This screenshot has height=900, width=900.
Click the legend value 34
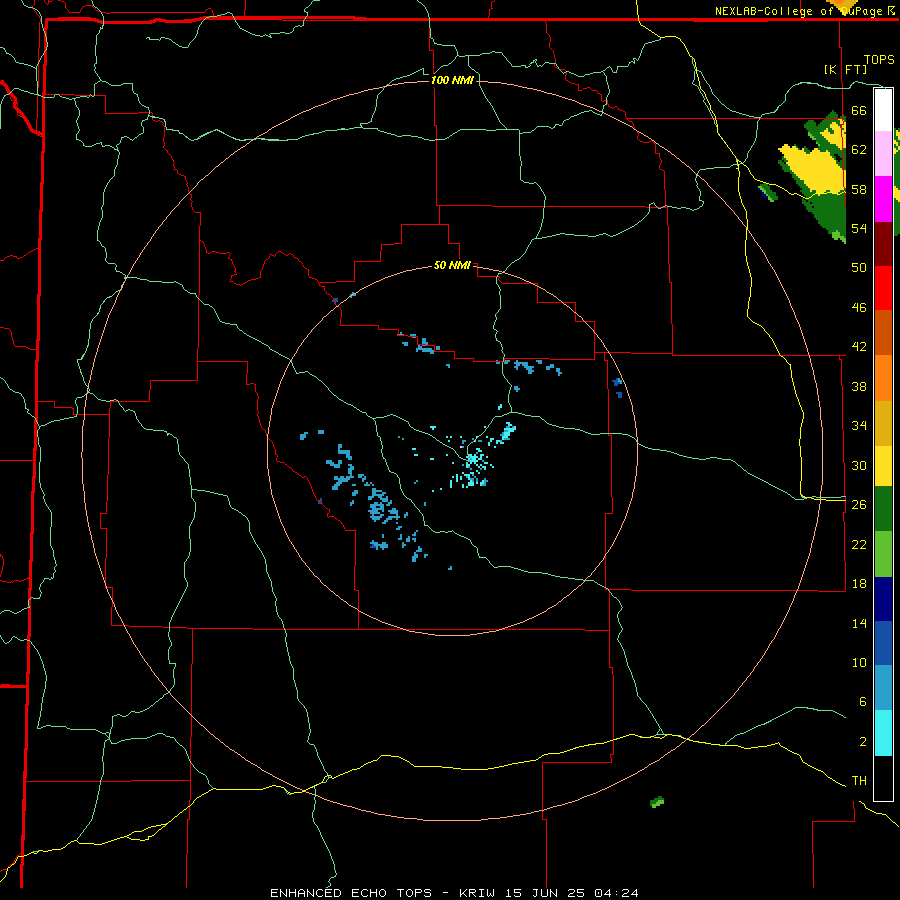pyautogui.click(x=859, y=426)
